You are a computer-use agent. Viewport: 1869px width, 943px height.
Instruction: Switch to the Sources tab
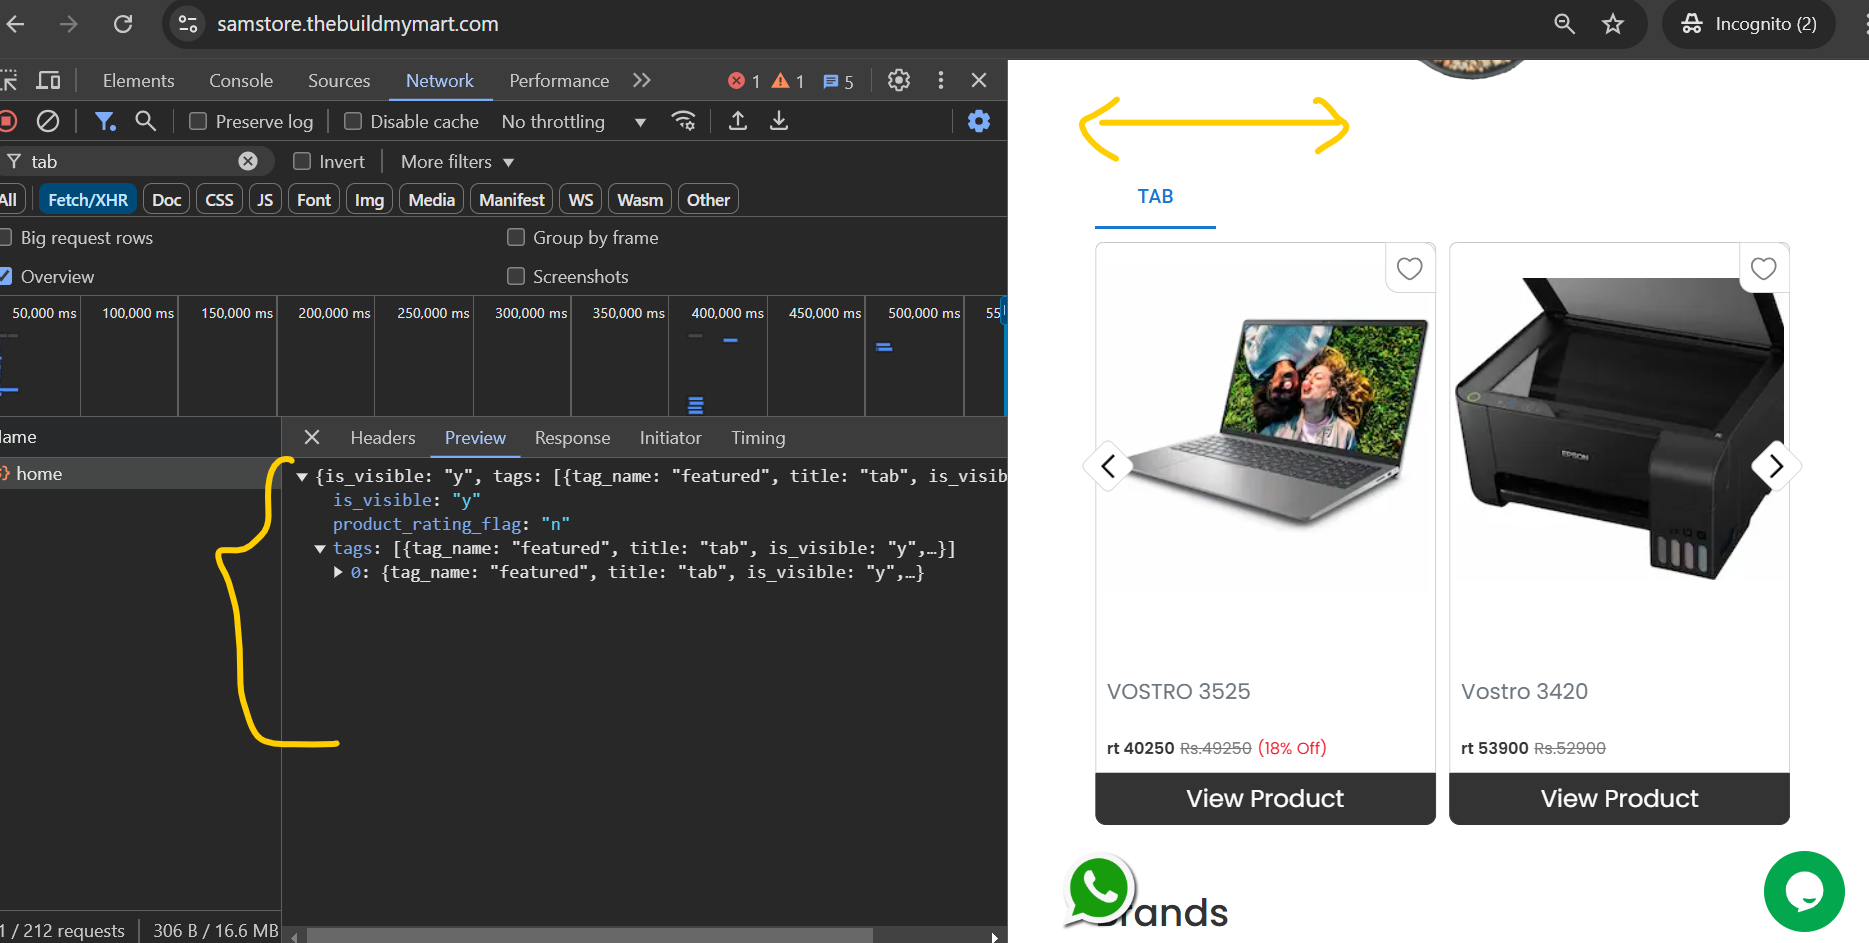339,80
